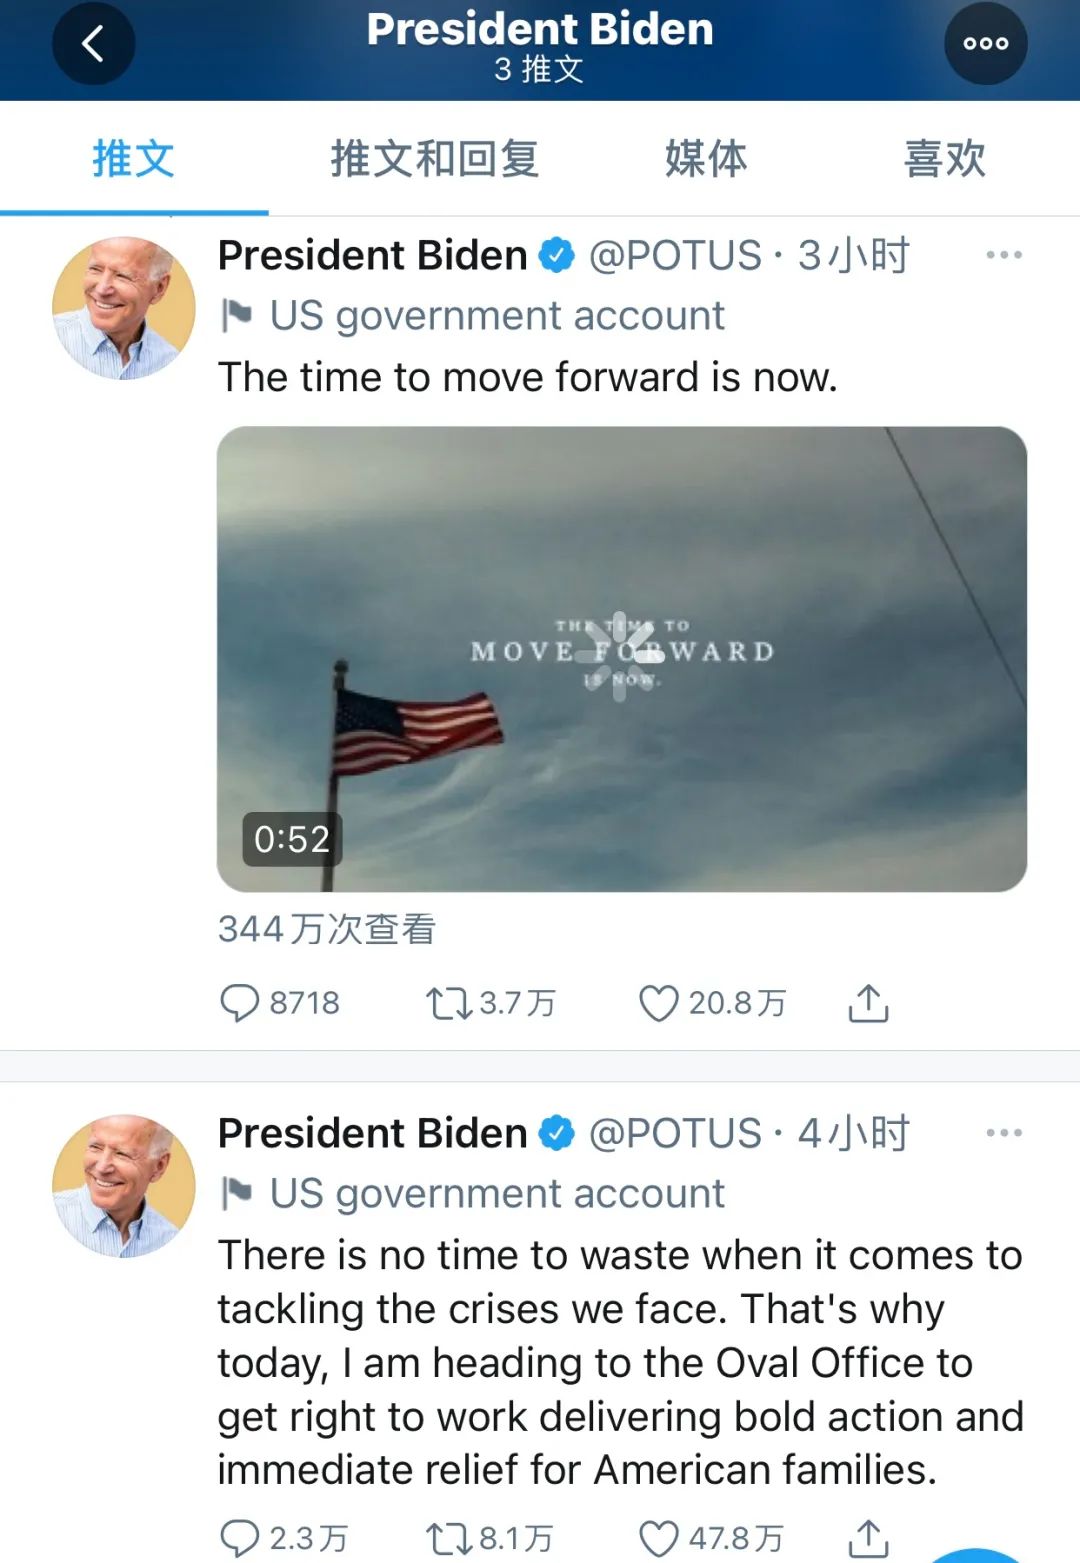Tap the Biden avatar on the second tweet

[124, 1186]
